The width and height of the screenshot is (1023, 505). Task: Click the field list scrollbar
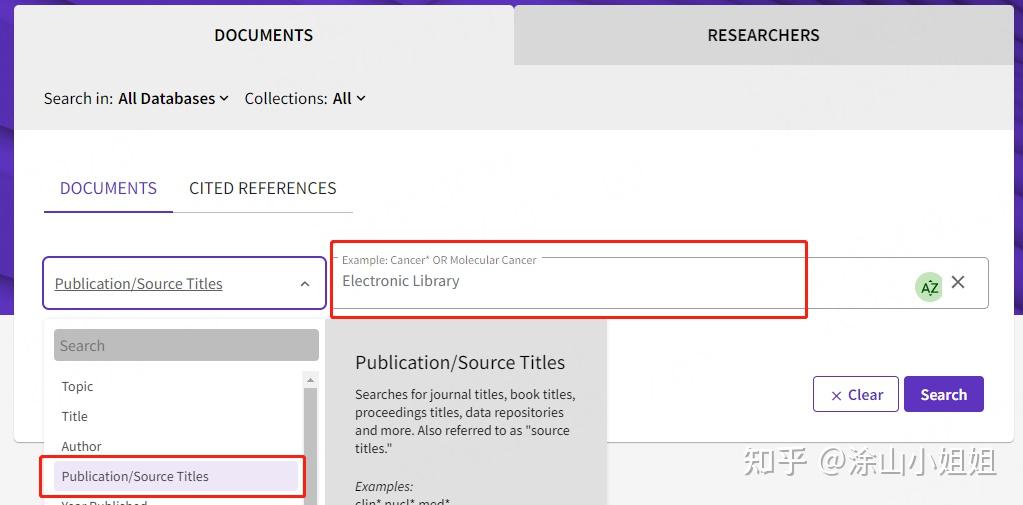click(310, 440)
